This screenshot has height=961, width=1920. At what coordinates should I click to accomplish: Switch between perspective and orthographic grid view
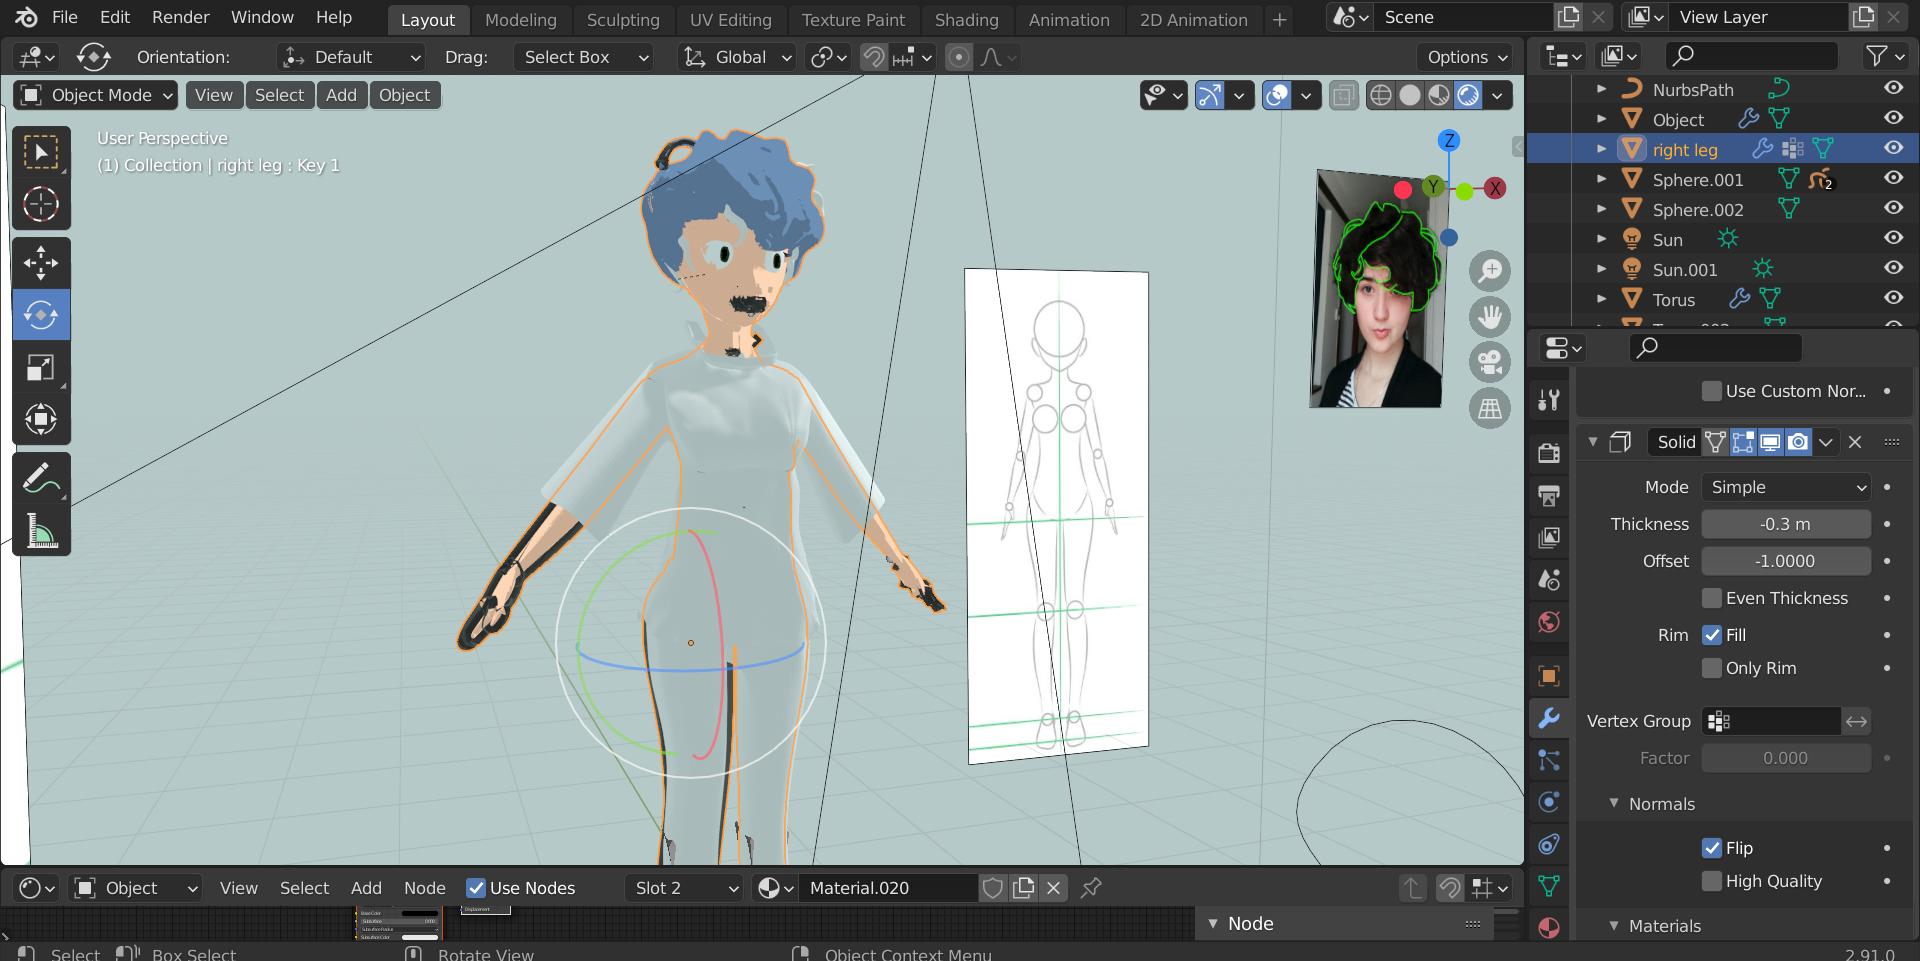[1490, 408]
